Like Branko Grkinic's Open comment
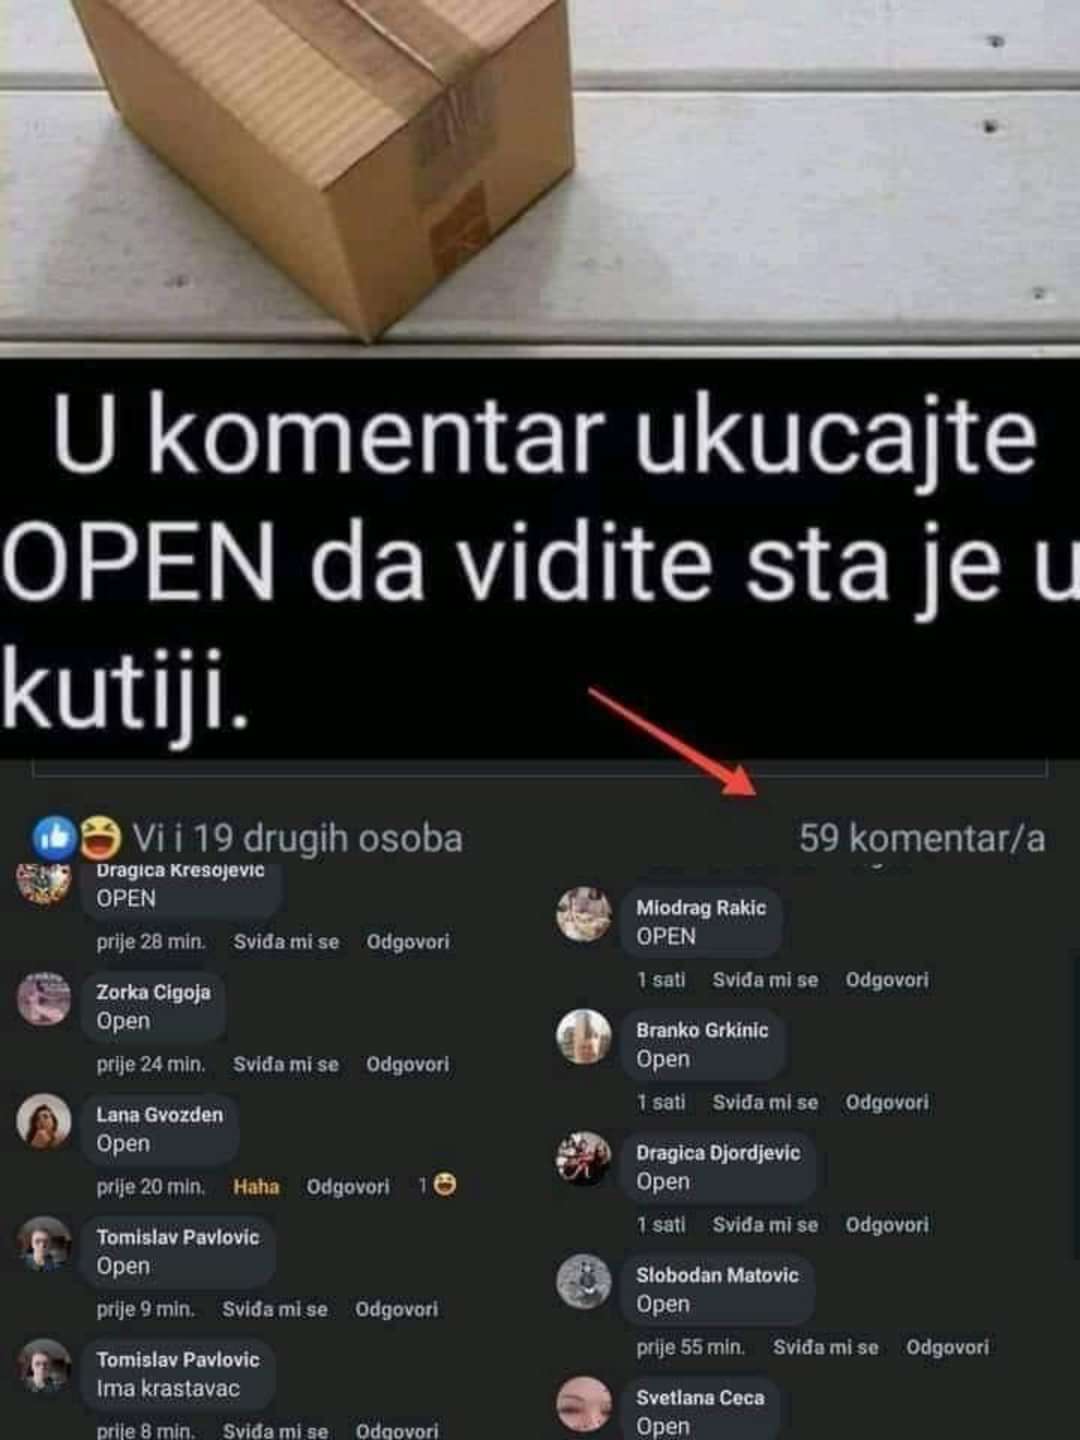This screenshot has width=1080, height=1440. [x=765, y=1102]
